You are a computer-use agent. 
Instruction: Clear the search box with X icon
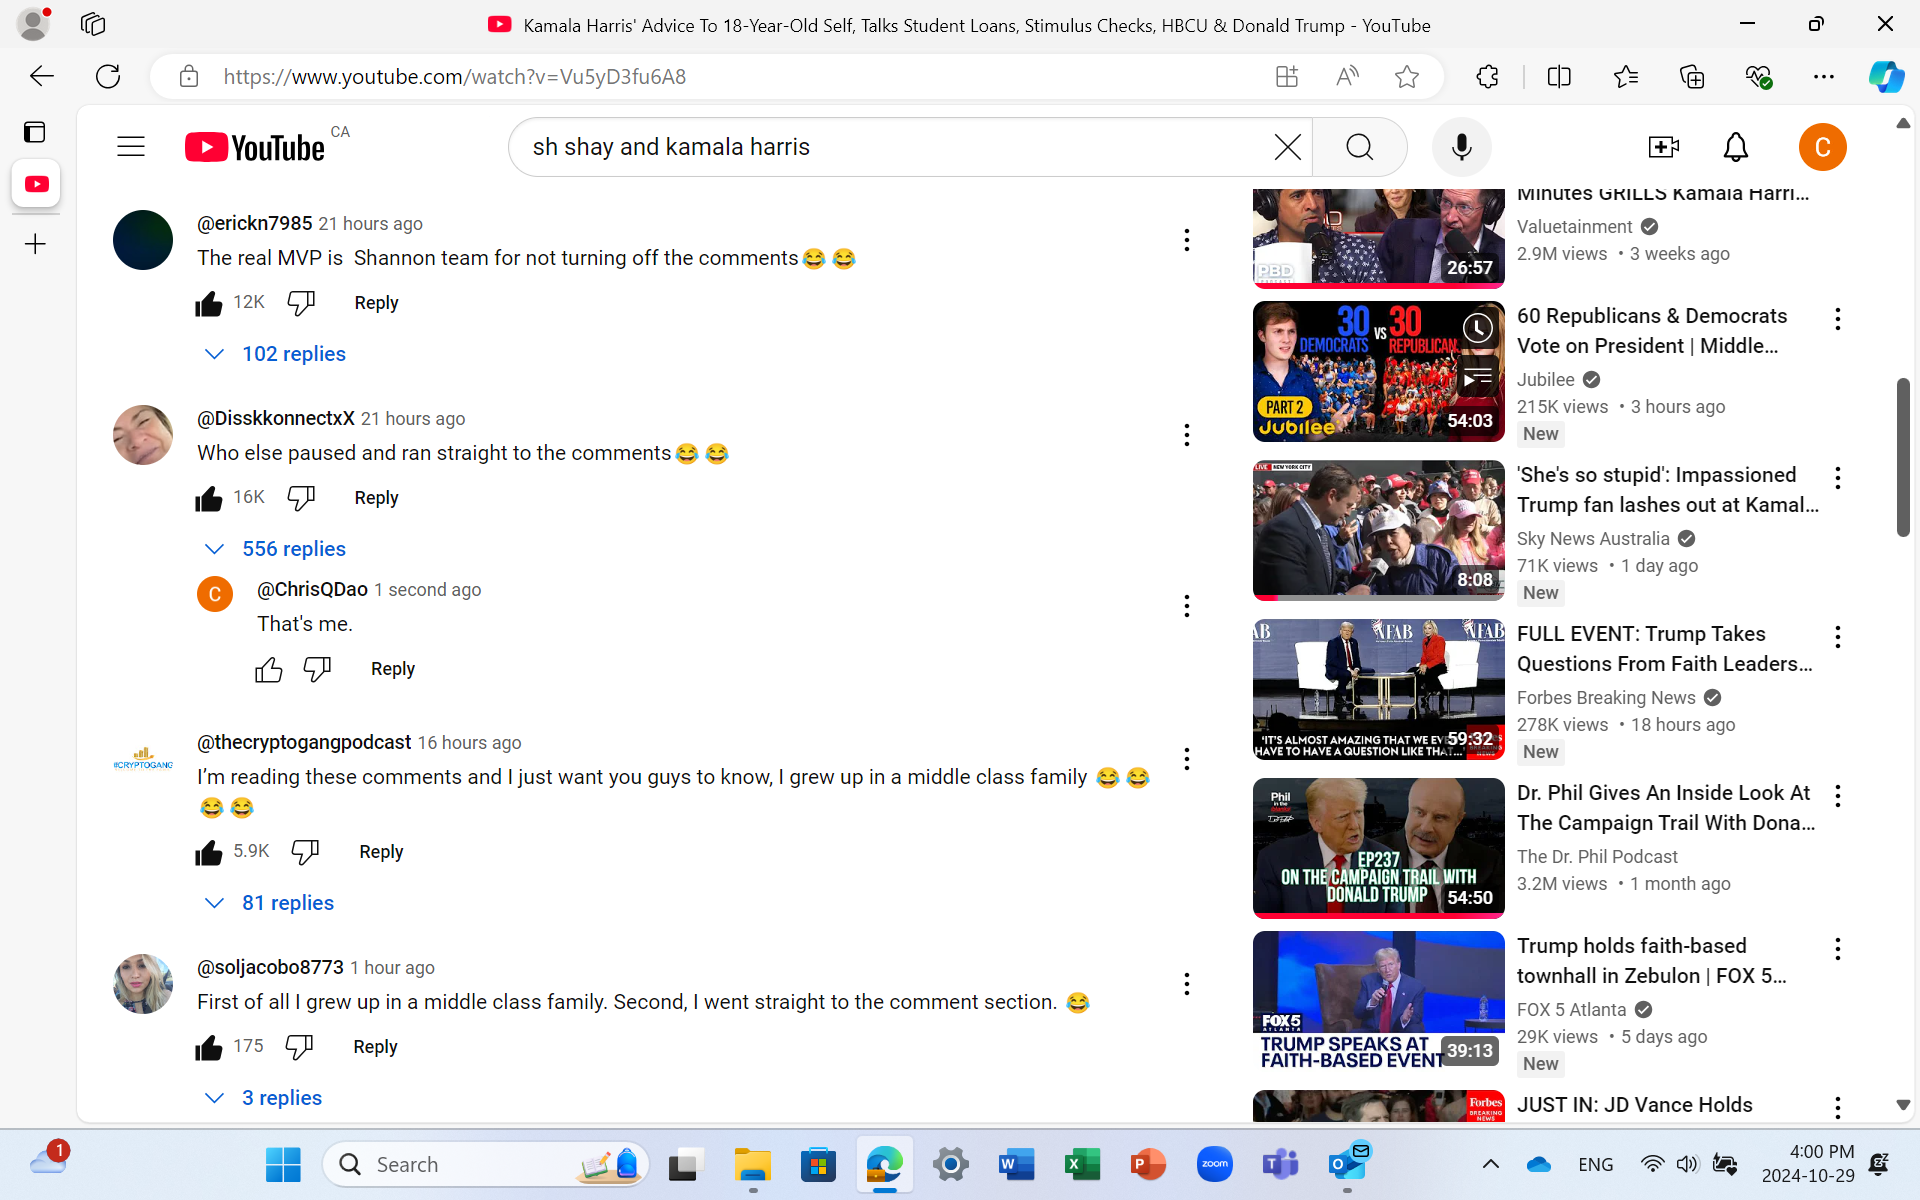click(1287, 147)
